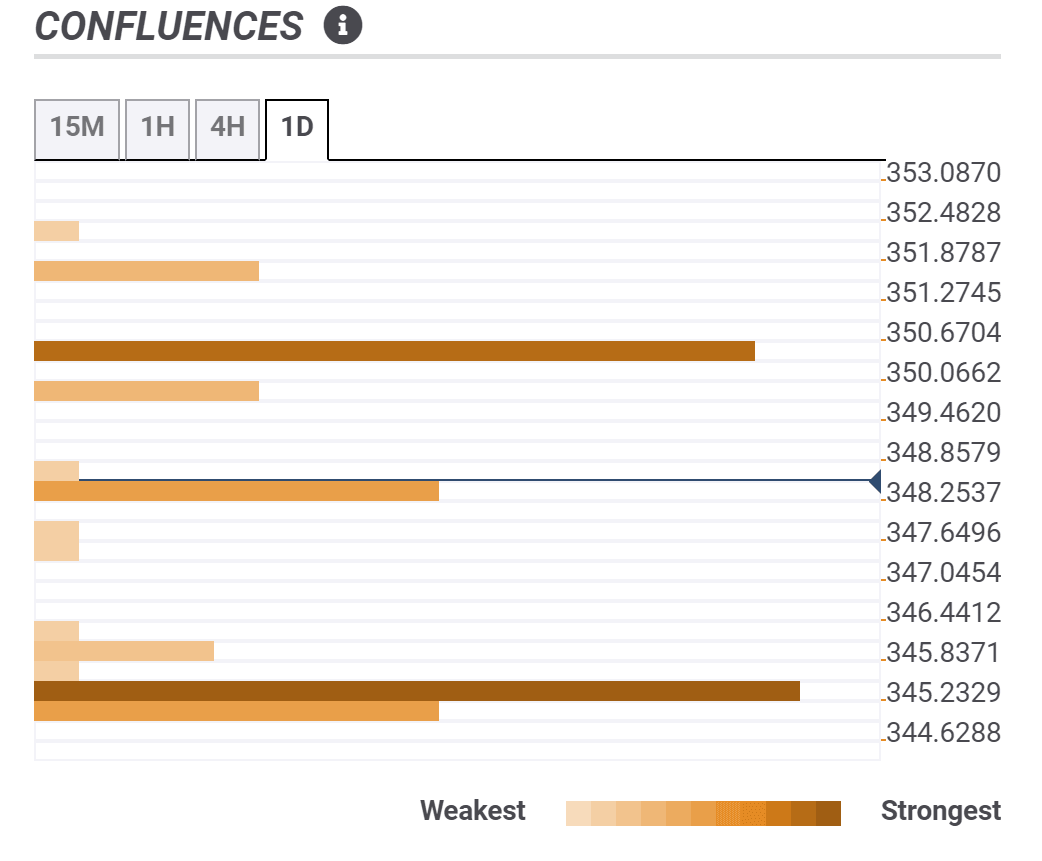Click the Weakest legend label
This screenshot has width=1042, height=861.
point(472,811)
